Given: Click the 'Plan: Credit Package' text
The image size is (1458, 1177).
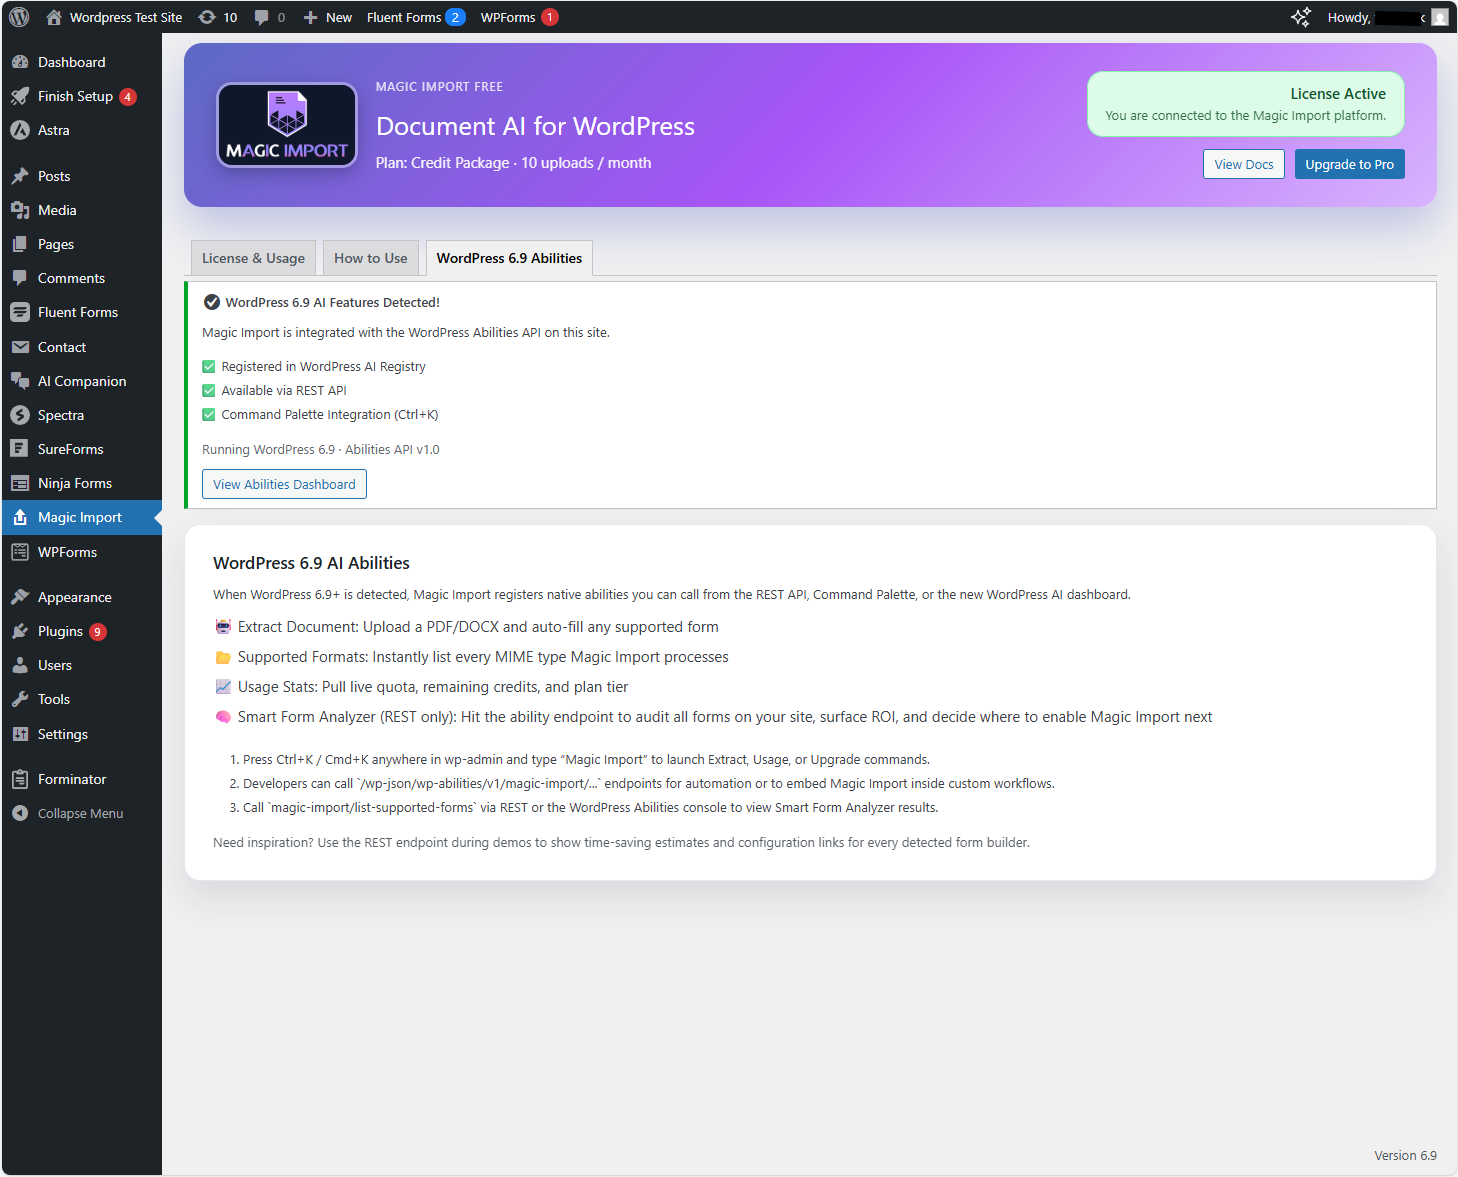Looking at the screenshot, I should tap(443, 163).
